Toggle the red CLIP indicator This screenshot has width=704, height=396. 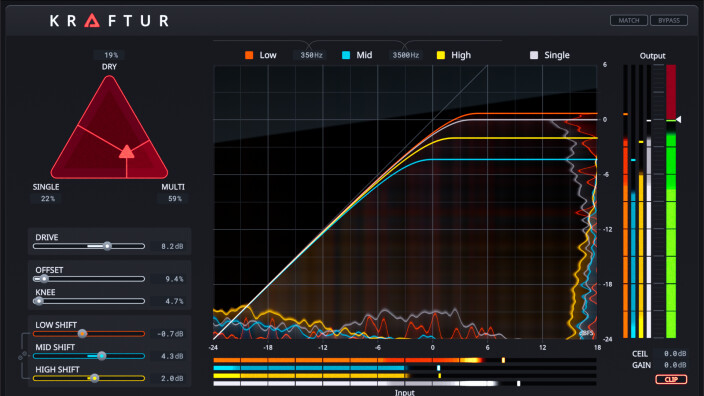coord(671,379)
